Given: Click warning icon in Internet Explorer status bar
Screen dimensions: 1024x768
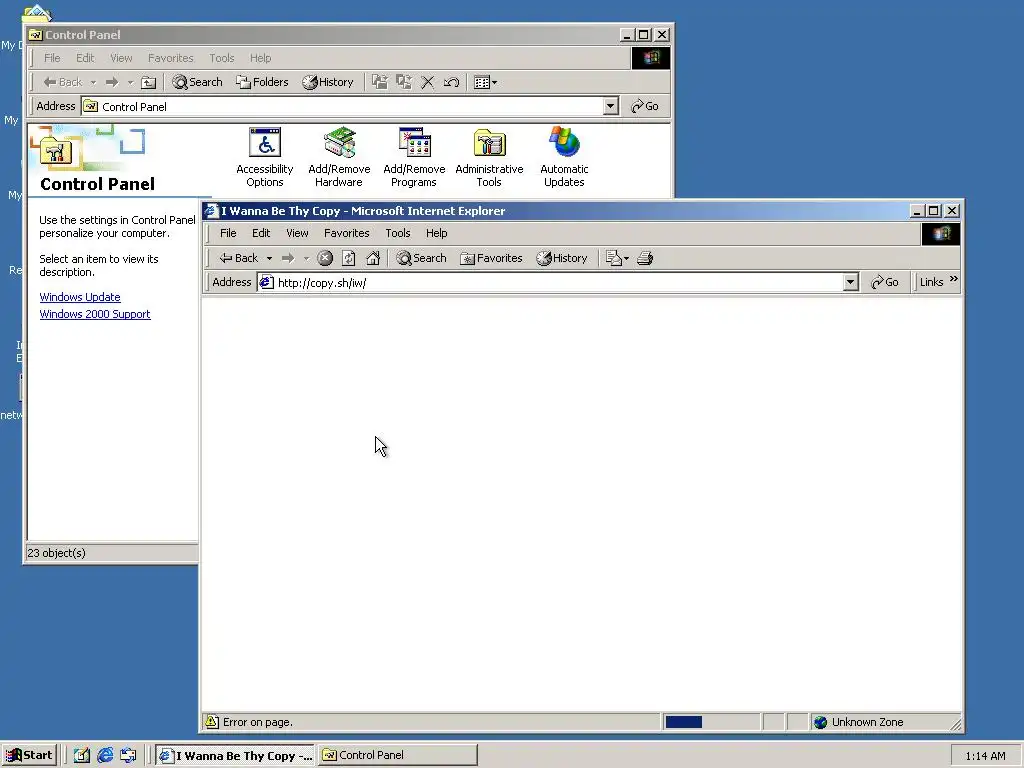Looking at the screenshot, I should click(x=212, y=722).
